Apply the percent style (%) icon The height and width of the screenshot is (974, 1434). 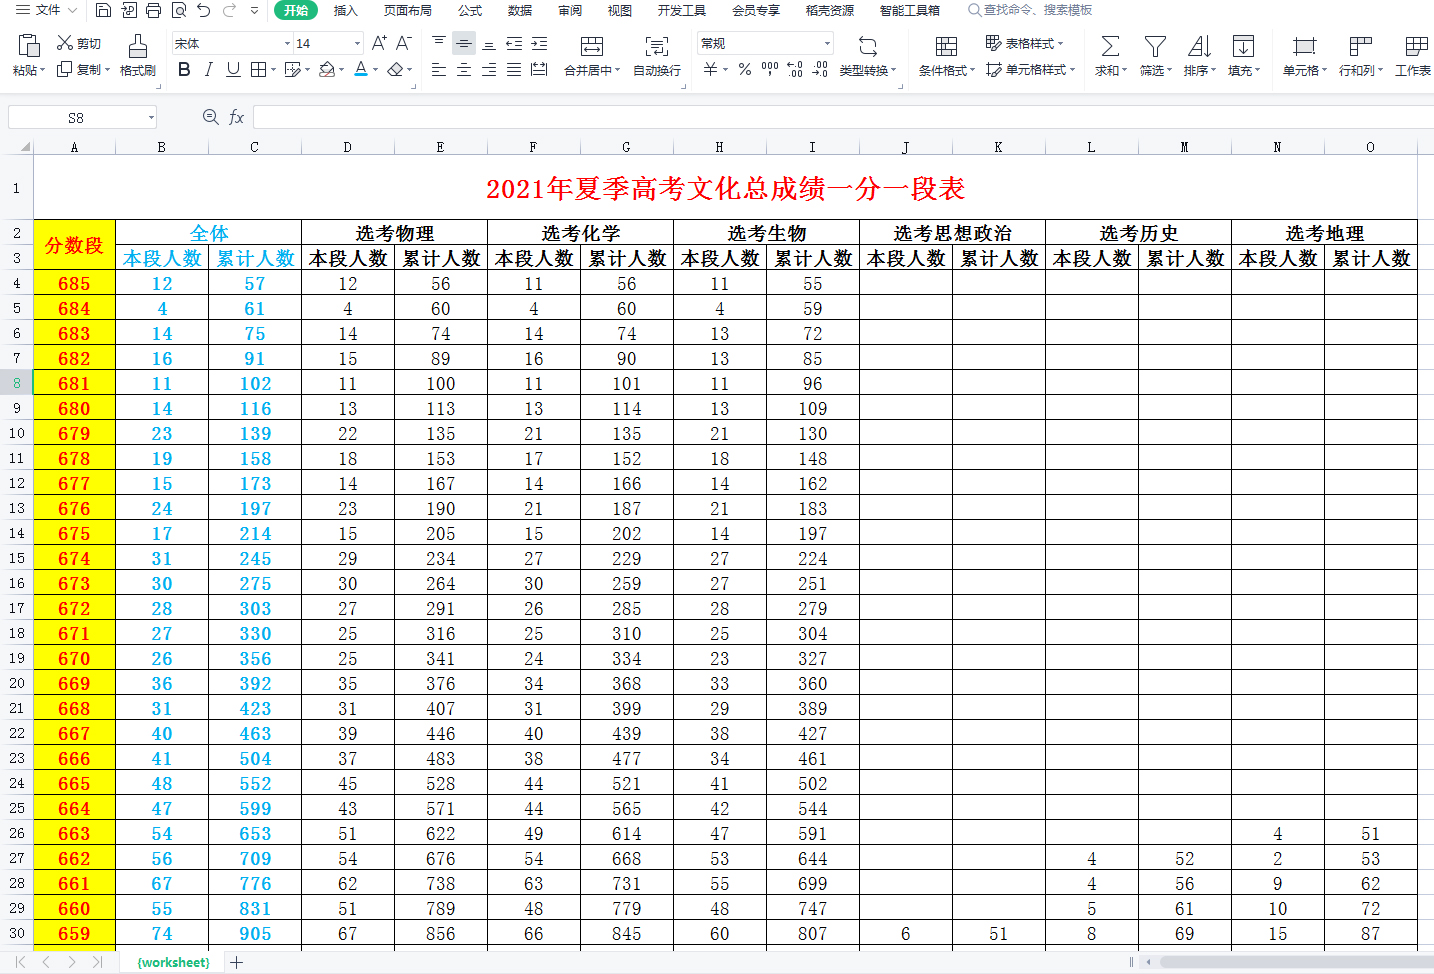[x=743, y=67]
